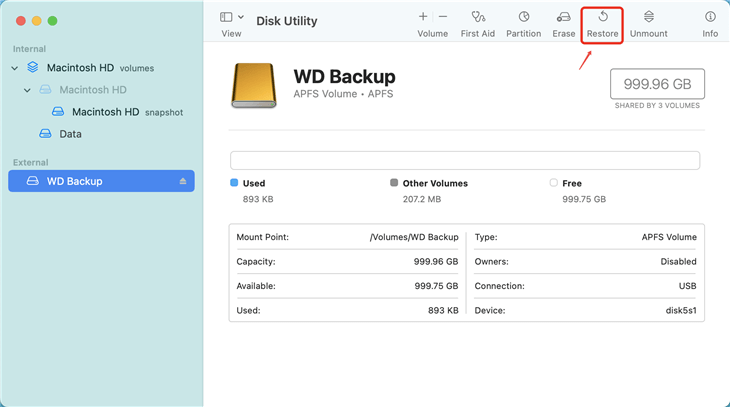Zoom the window with green button
730x407 pixels.
pyautogui.click(x=53, y=20)
